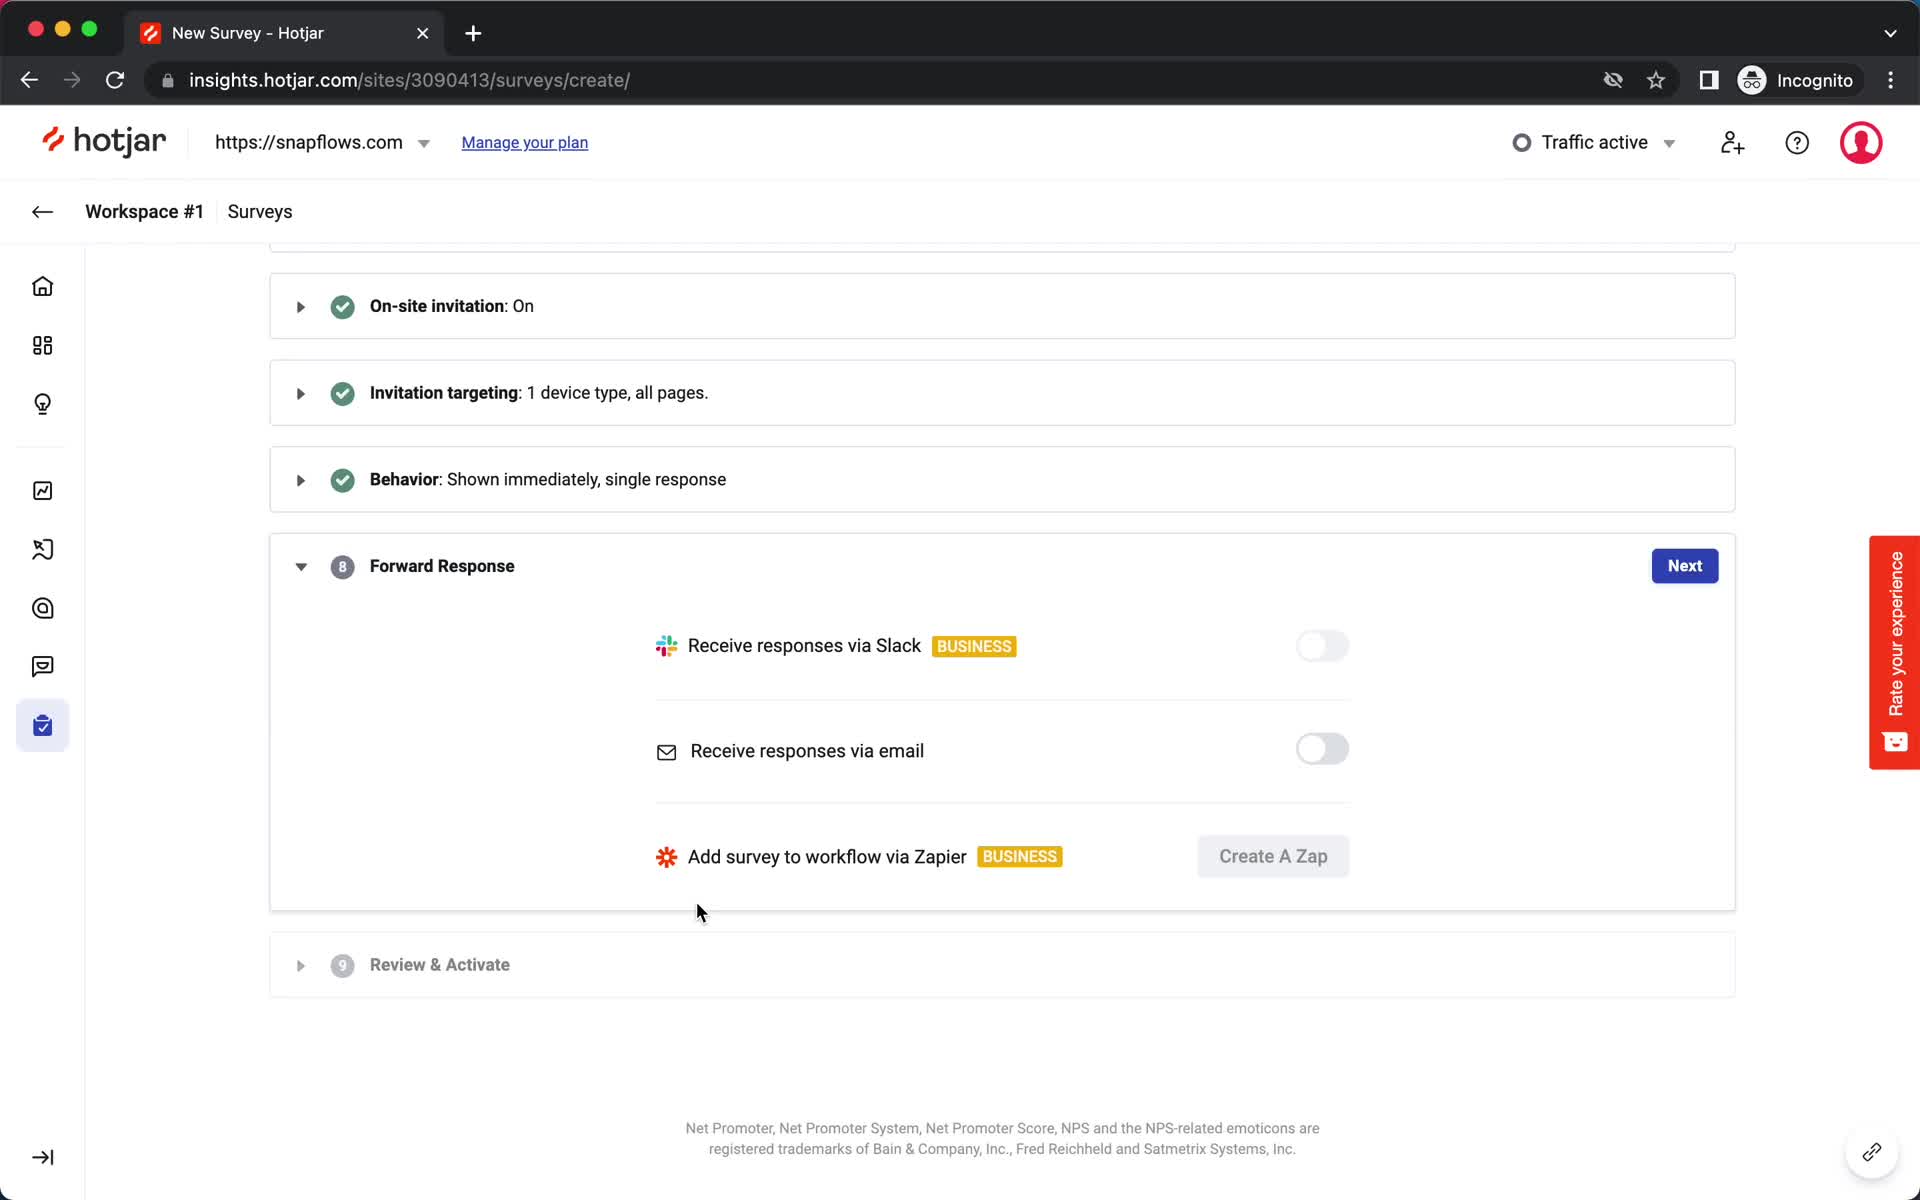This screenshot has height=1200, width=1920.
Task: Click the Surveys active icon in sidebar
Action: (x=43, y=726)
